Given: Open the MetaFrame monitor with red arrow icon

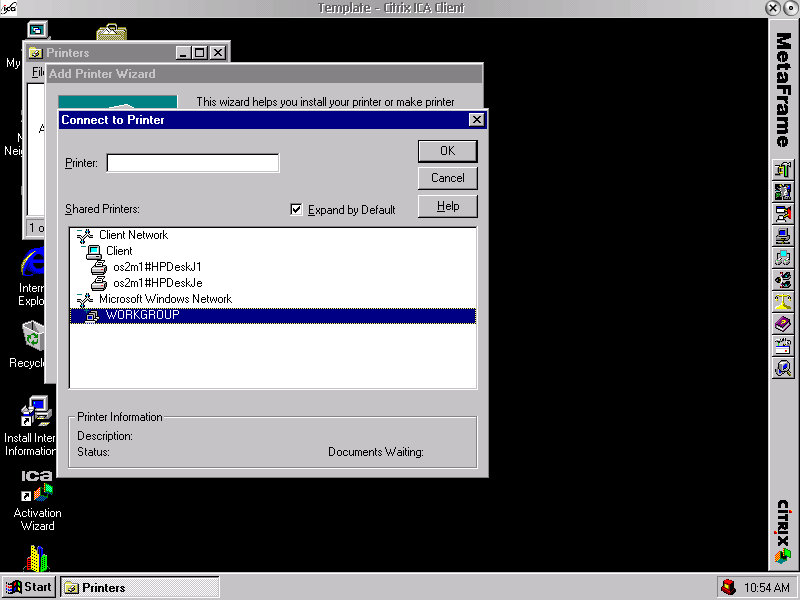Looking at the screenshot, I should click(x=783, y=214).
